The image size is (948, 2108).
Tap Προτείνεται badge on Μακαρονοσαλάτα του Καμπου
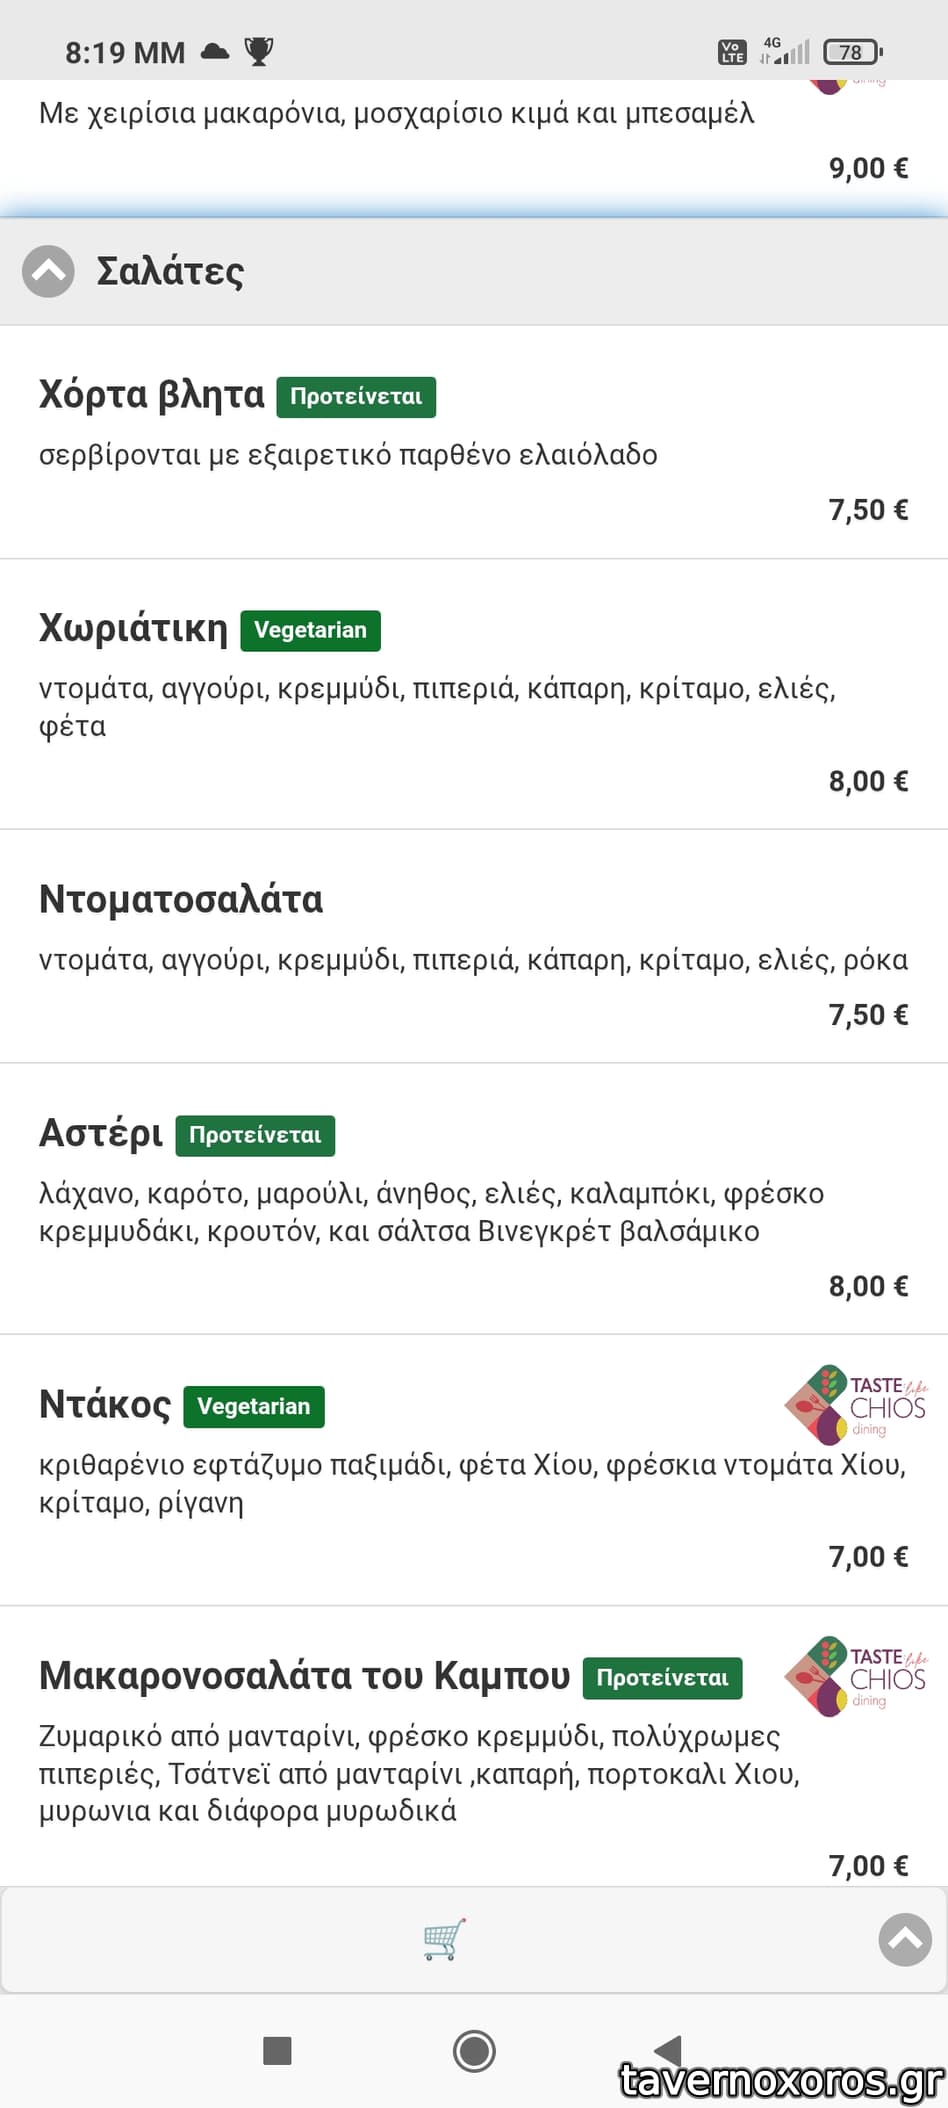coord(662,1677)
